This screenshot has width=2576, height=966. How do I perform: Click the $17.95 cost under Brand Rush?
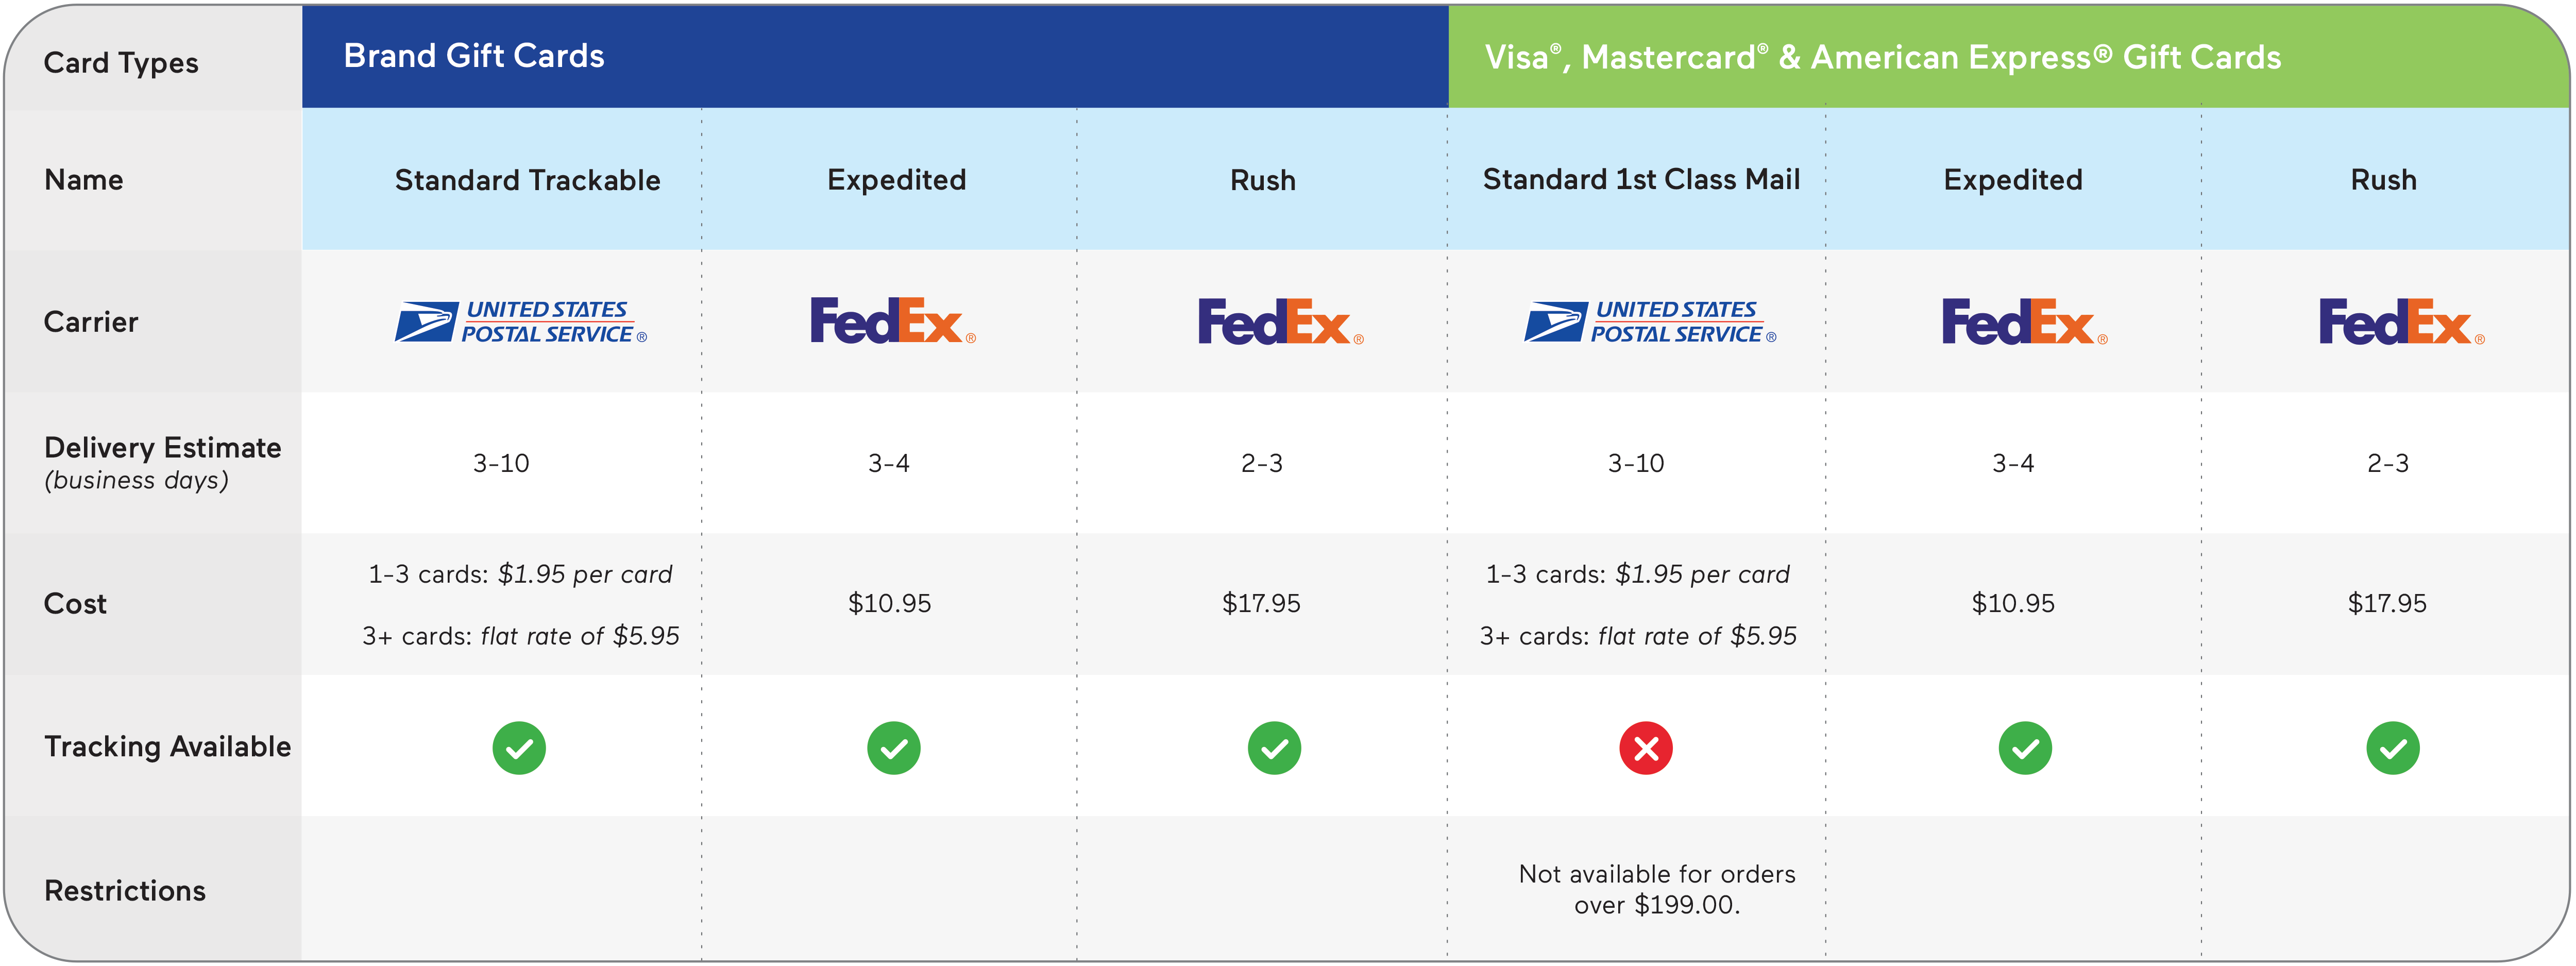click(1261, 603)
